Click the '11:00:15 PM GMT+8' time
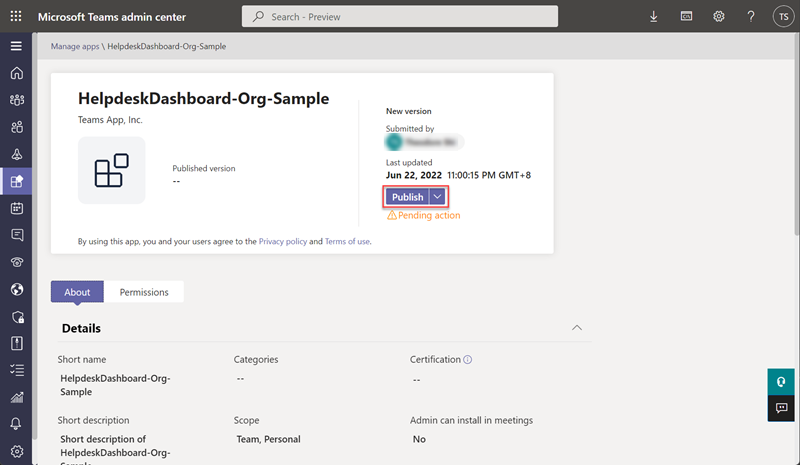This screenshot has height=465, width=800. click(x=489, y=175)
